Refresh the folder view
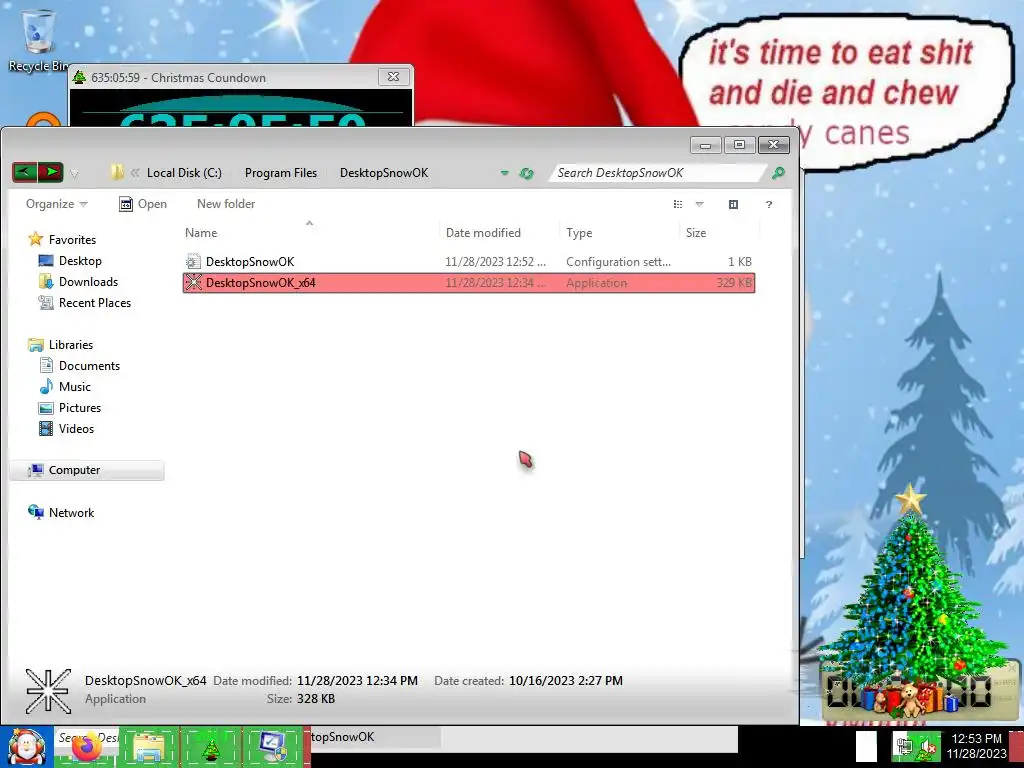The height and width of the screenshot is (768, 1024). pos(526,173)
